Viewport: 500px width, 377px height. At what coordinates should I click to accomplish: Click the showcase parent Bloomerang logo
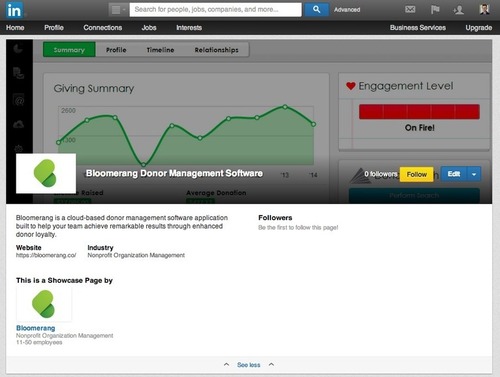point(44,304)
